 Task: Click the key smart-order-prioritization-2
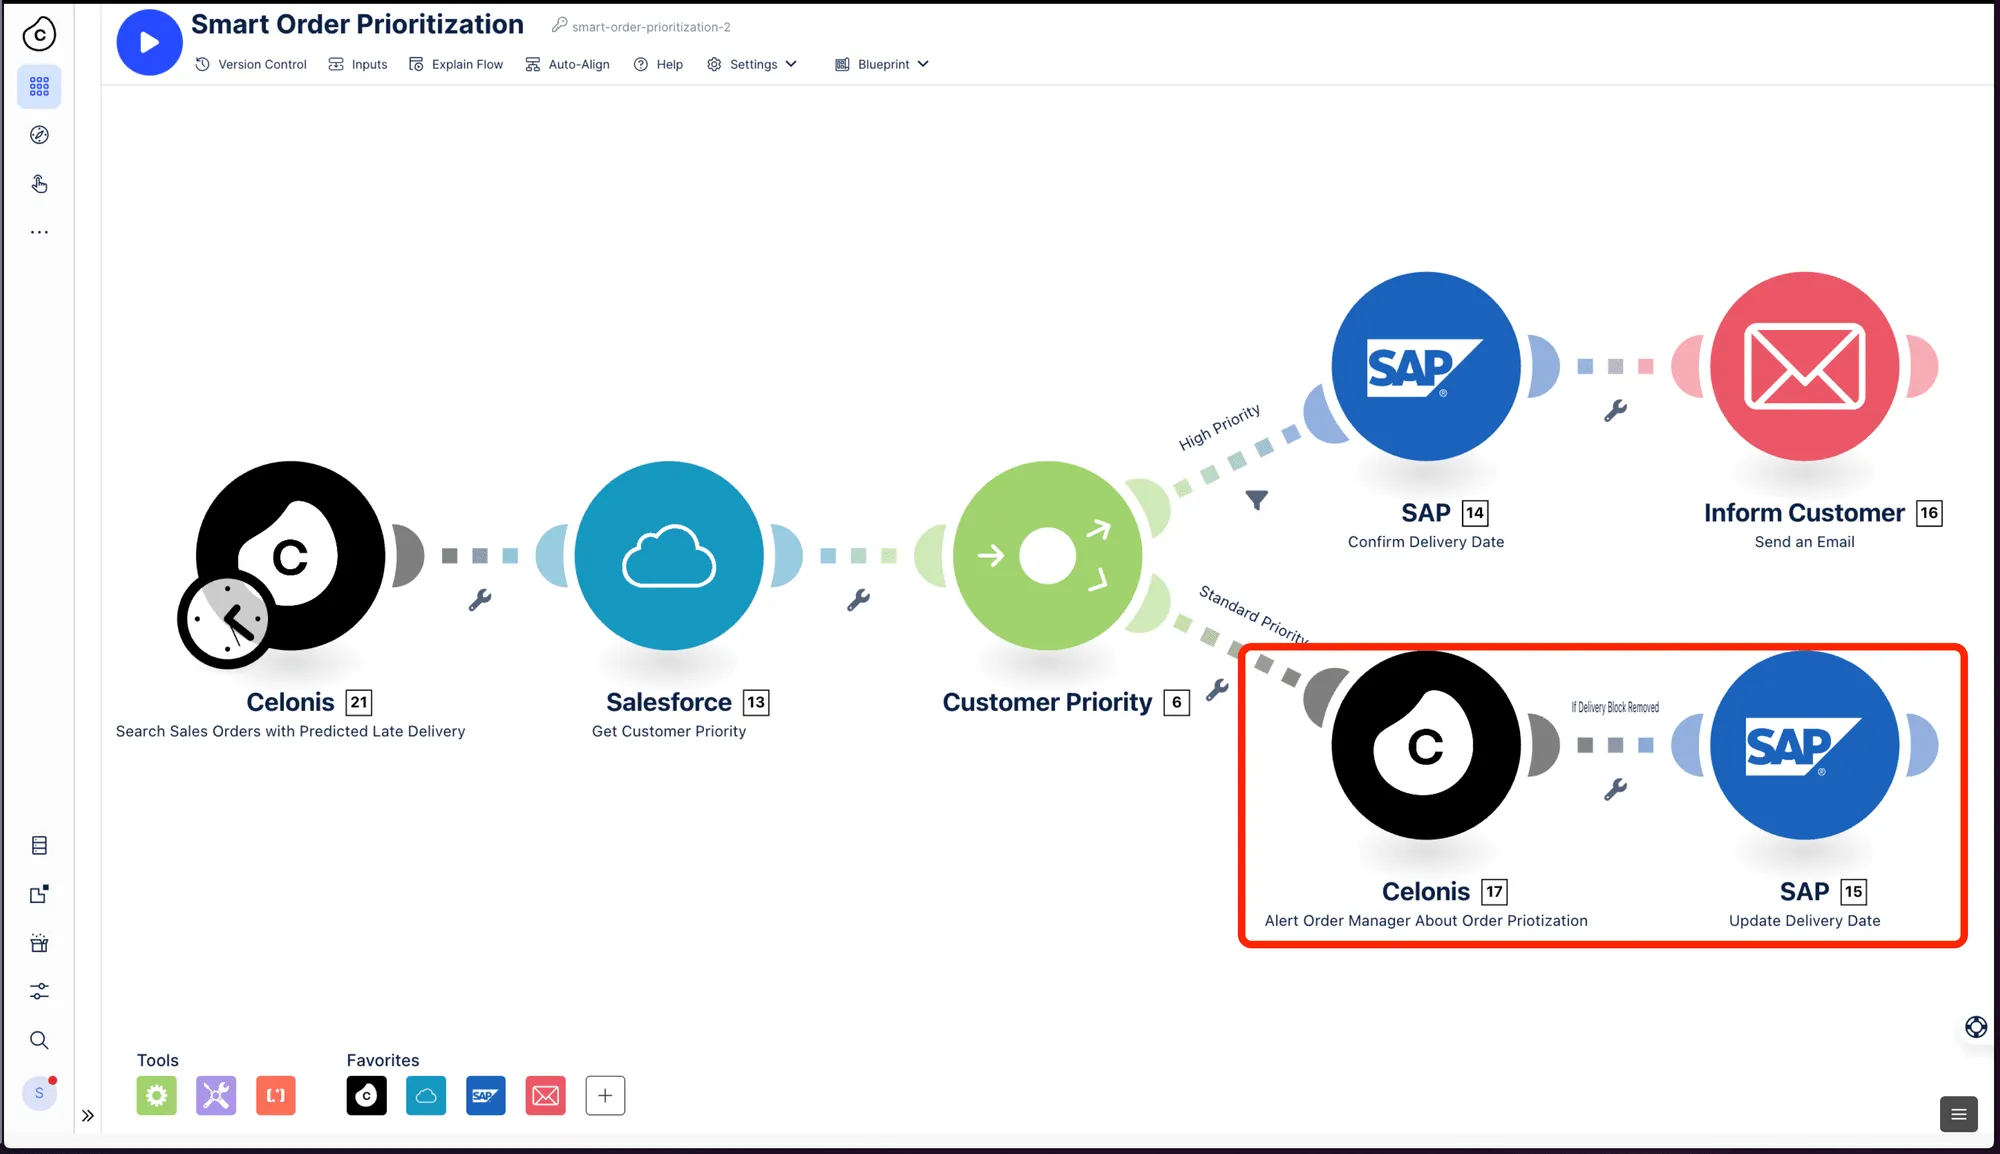pos(641,27)
